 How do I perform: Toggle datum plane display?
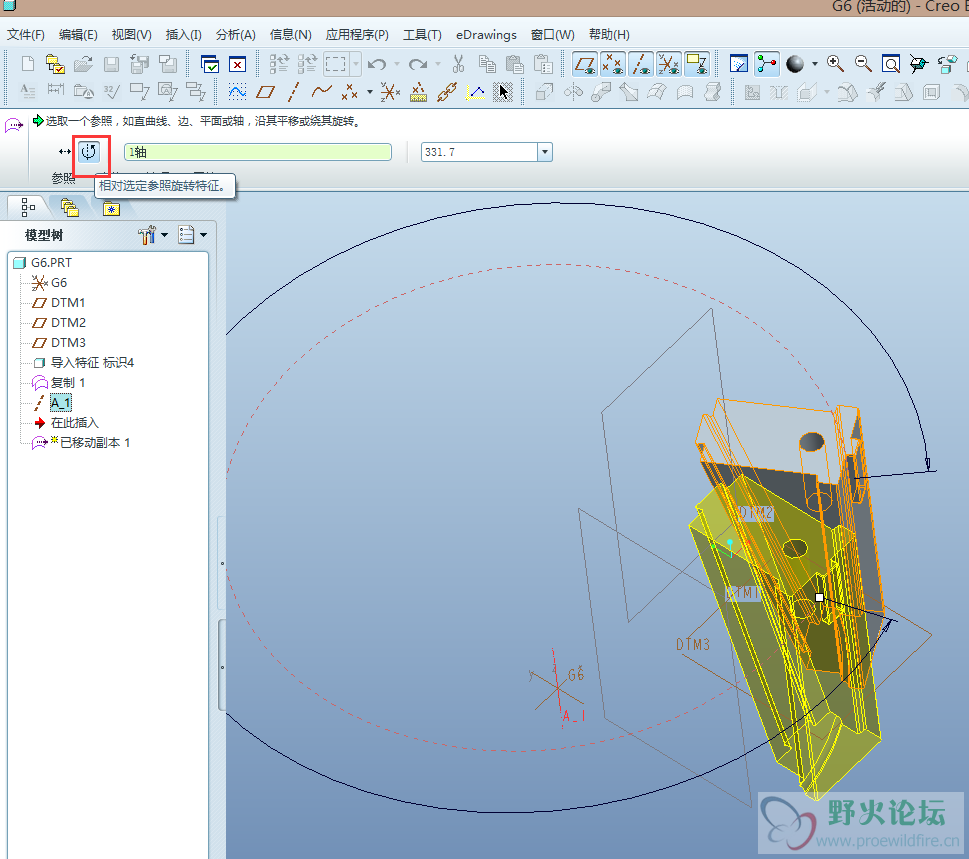click(585, 64)
